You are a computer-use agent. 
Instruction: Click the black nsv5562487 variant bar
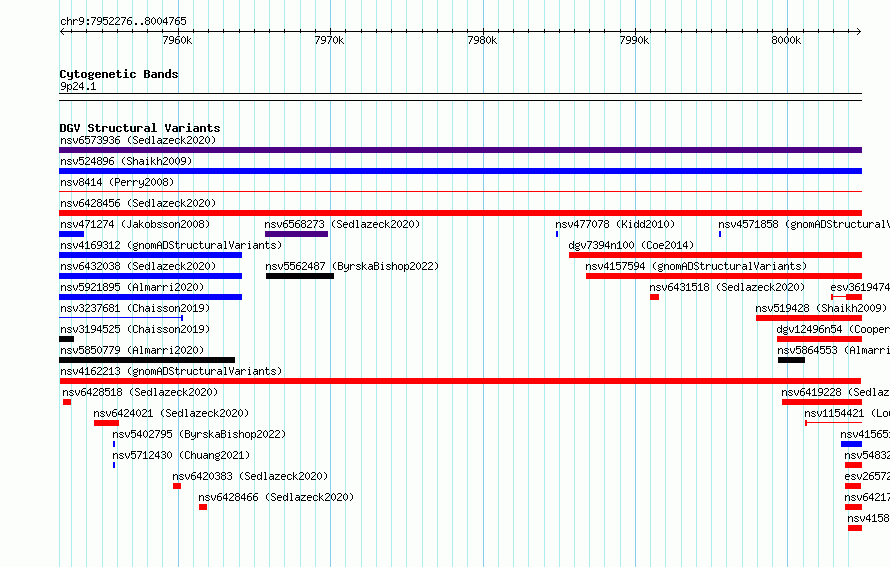point(300,276)
